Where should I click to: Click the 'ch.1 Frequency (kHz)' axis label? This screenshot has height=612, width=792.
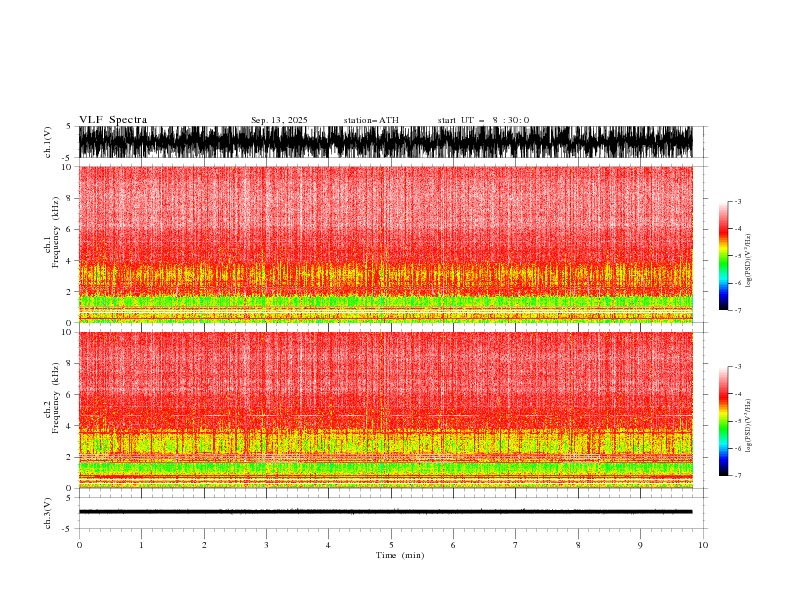pos(52,232)
